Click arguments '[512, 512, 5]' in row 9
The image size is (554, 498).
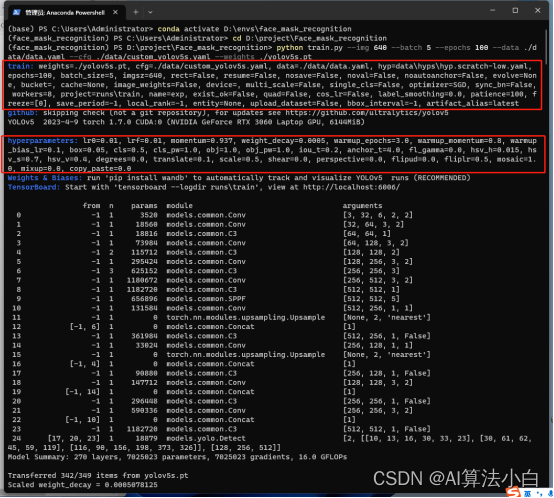point(371,299)
